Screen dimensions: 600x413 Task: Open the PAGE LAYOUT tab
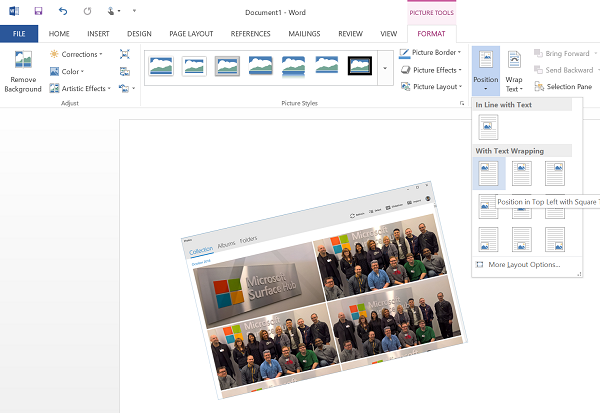pyautogui.click(x=190, y=33)
